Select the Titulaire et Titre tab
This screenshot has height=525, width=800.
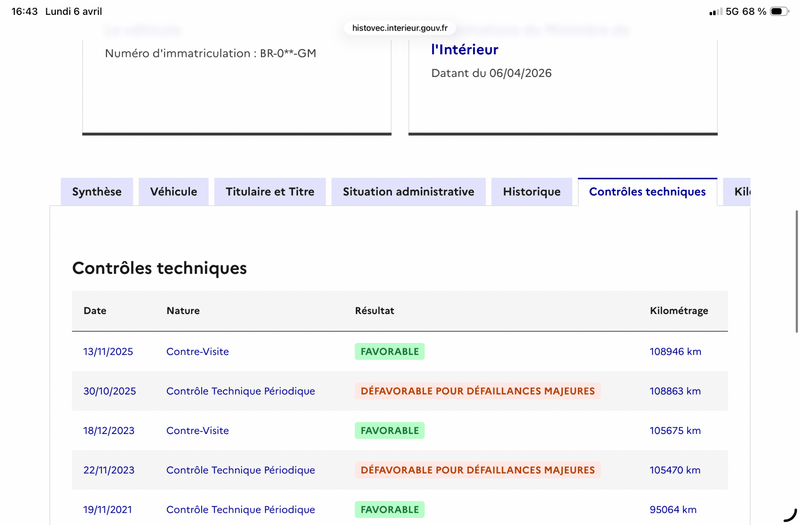click(270, 192)
